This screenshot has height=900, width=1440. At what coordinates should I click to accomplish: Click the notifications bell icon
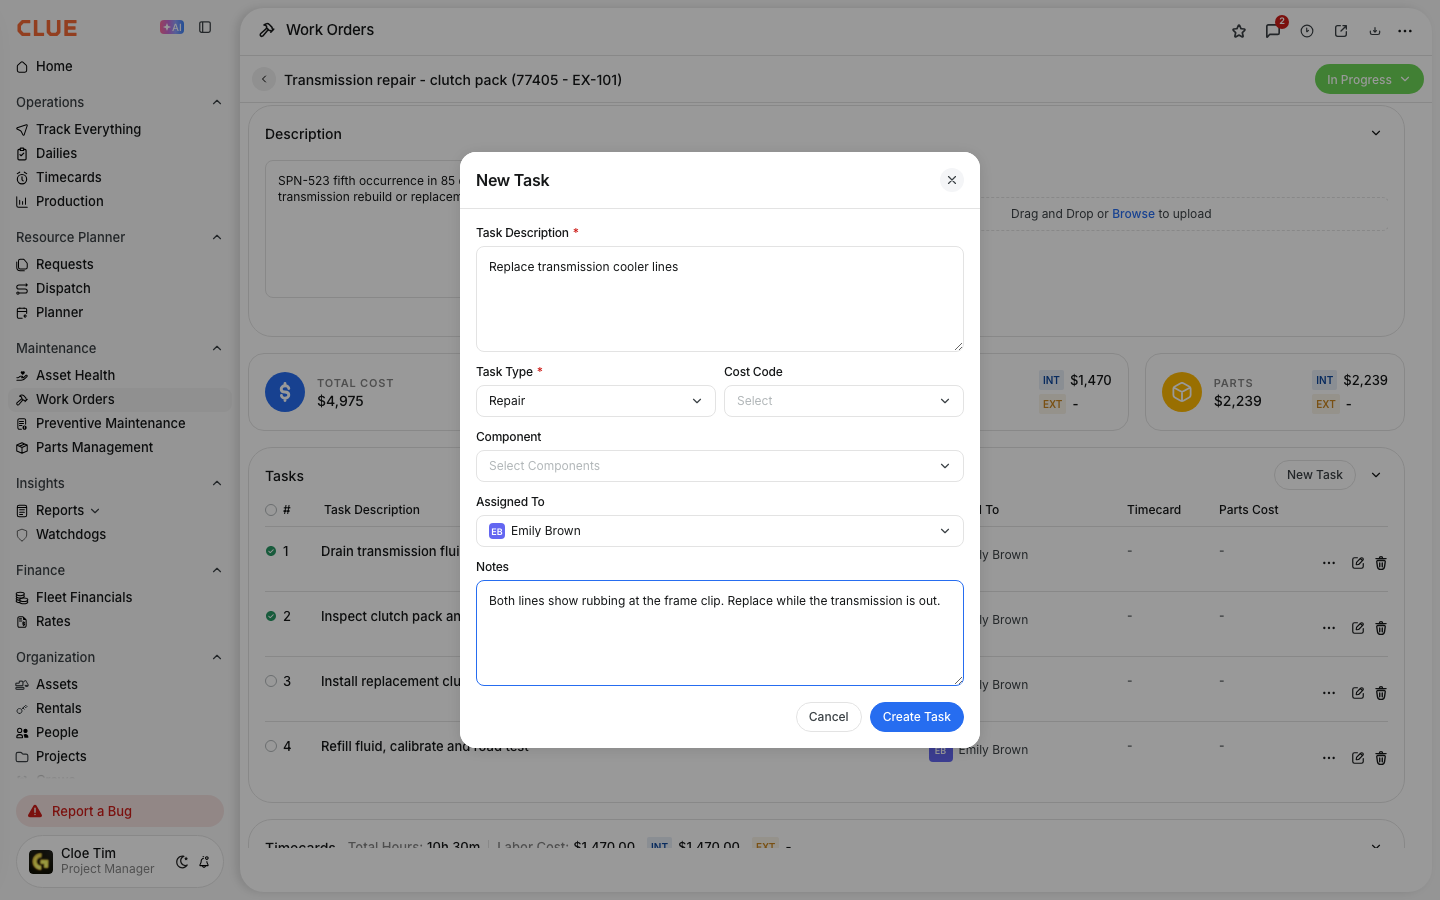point(204,862)
